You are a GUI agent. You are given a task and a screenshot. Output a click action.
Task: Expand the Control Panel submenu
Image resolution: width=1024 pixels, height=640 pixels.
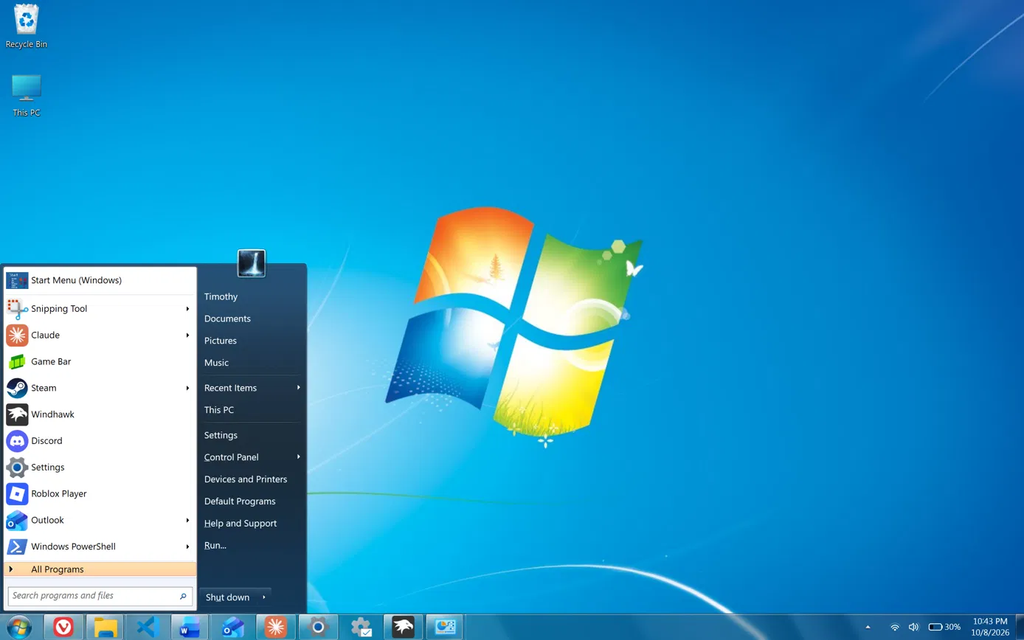(x=298, y=456)
